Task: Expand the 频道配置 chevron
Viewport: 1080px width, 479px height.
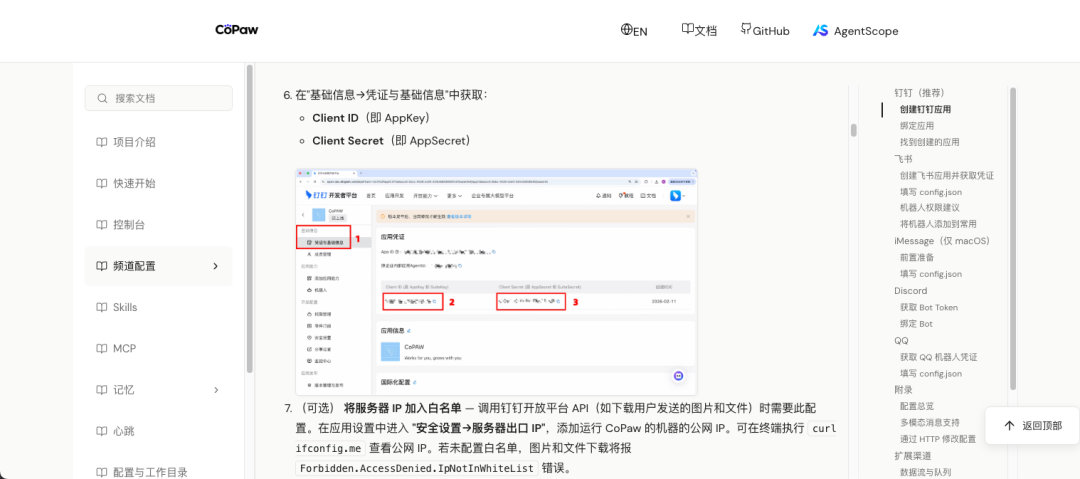Action: coord(216,266)
